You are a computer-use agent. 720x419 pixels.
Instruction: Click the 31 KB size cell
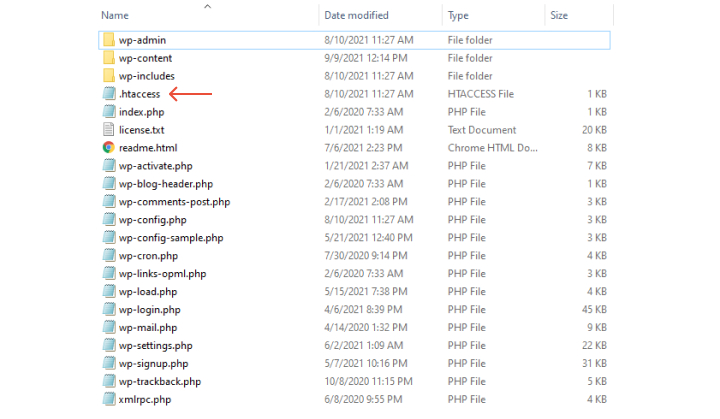[x=594, y=363]
